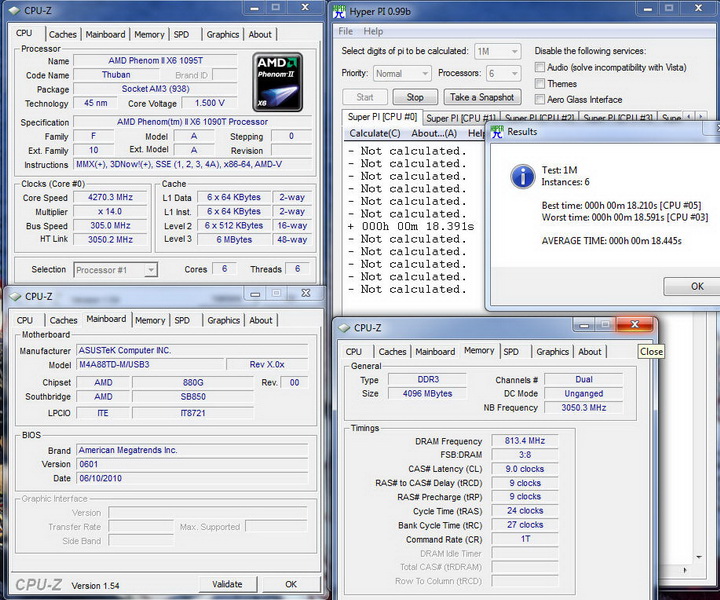Enable Audio service disable checkbox
The height and width of the screenshot is (600, 720).
tap(540, 67)
